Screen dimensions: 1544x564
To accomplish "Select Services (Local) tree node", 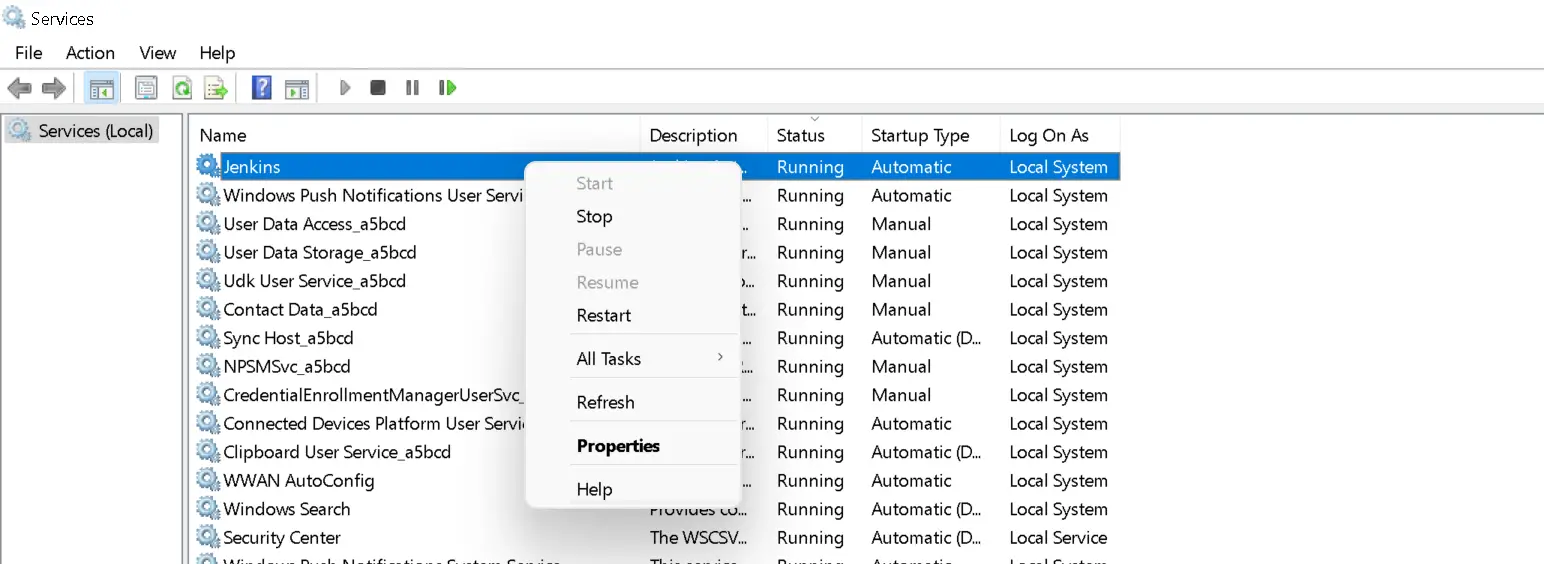I will (81, 130).
